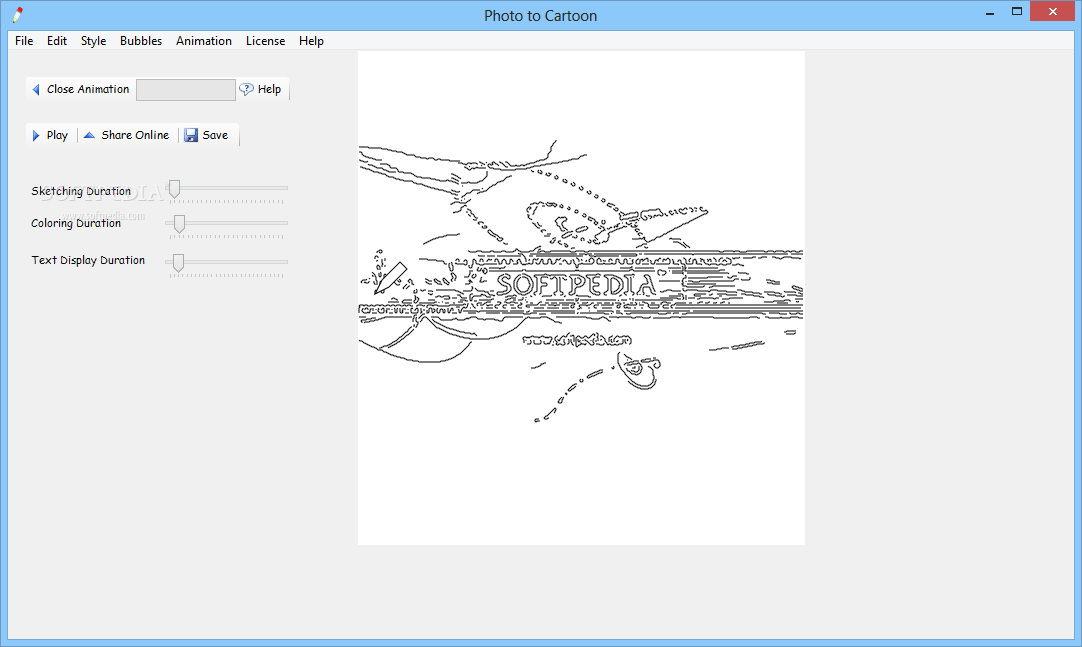
Task: Click the Share Online upload arrow icon
Action: point(89,135)
